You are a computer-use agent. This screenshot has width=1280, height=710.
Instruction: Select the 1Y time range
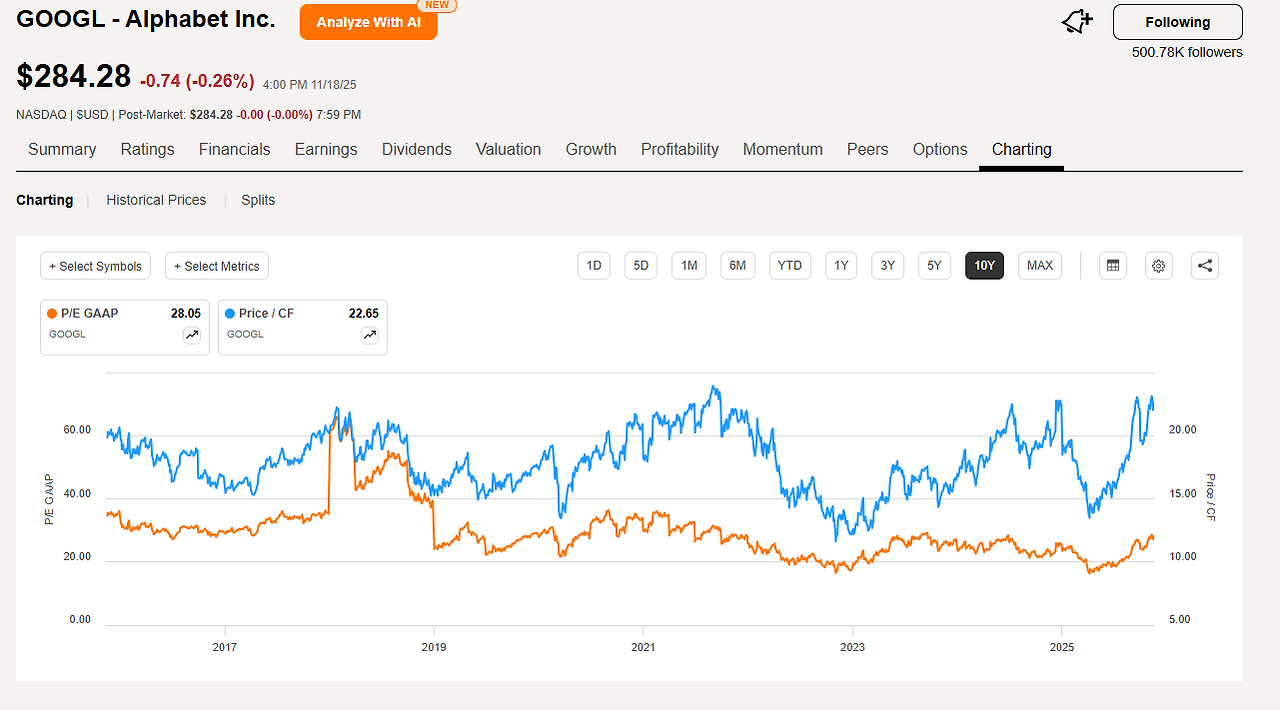coord(841,266)
